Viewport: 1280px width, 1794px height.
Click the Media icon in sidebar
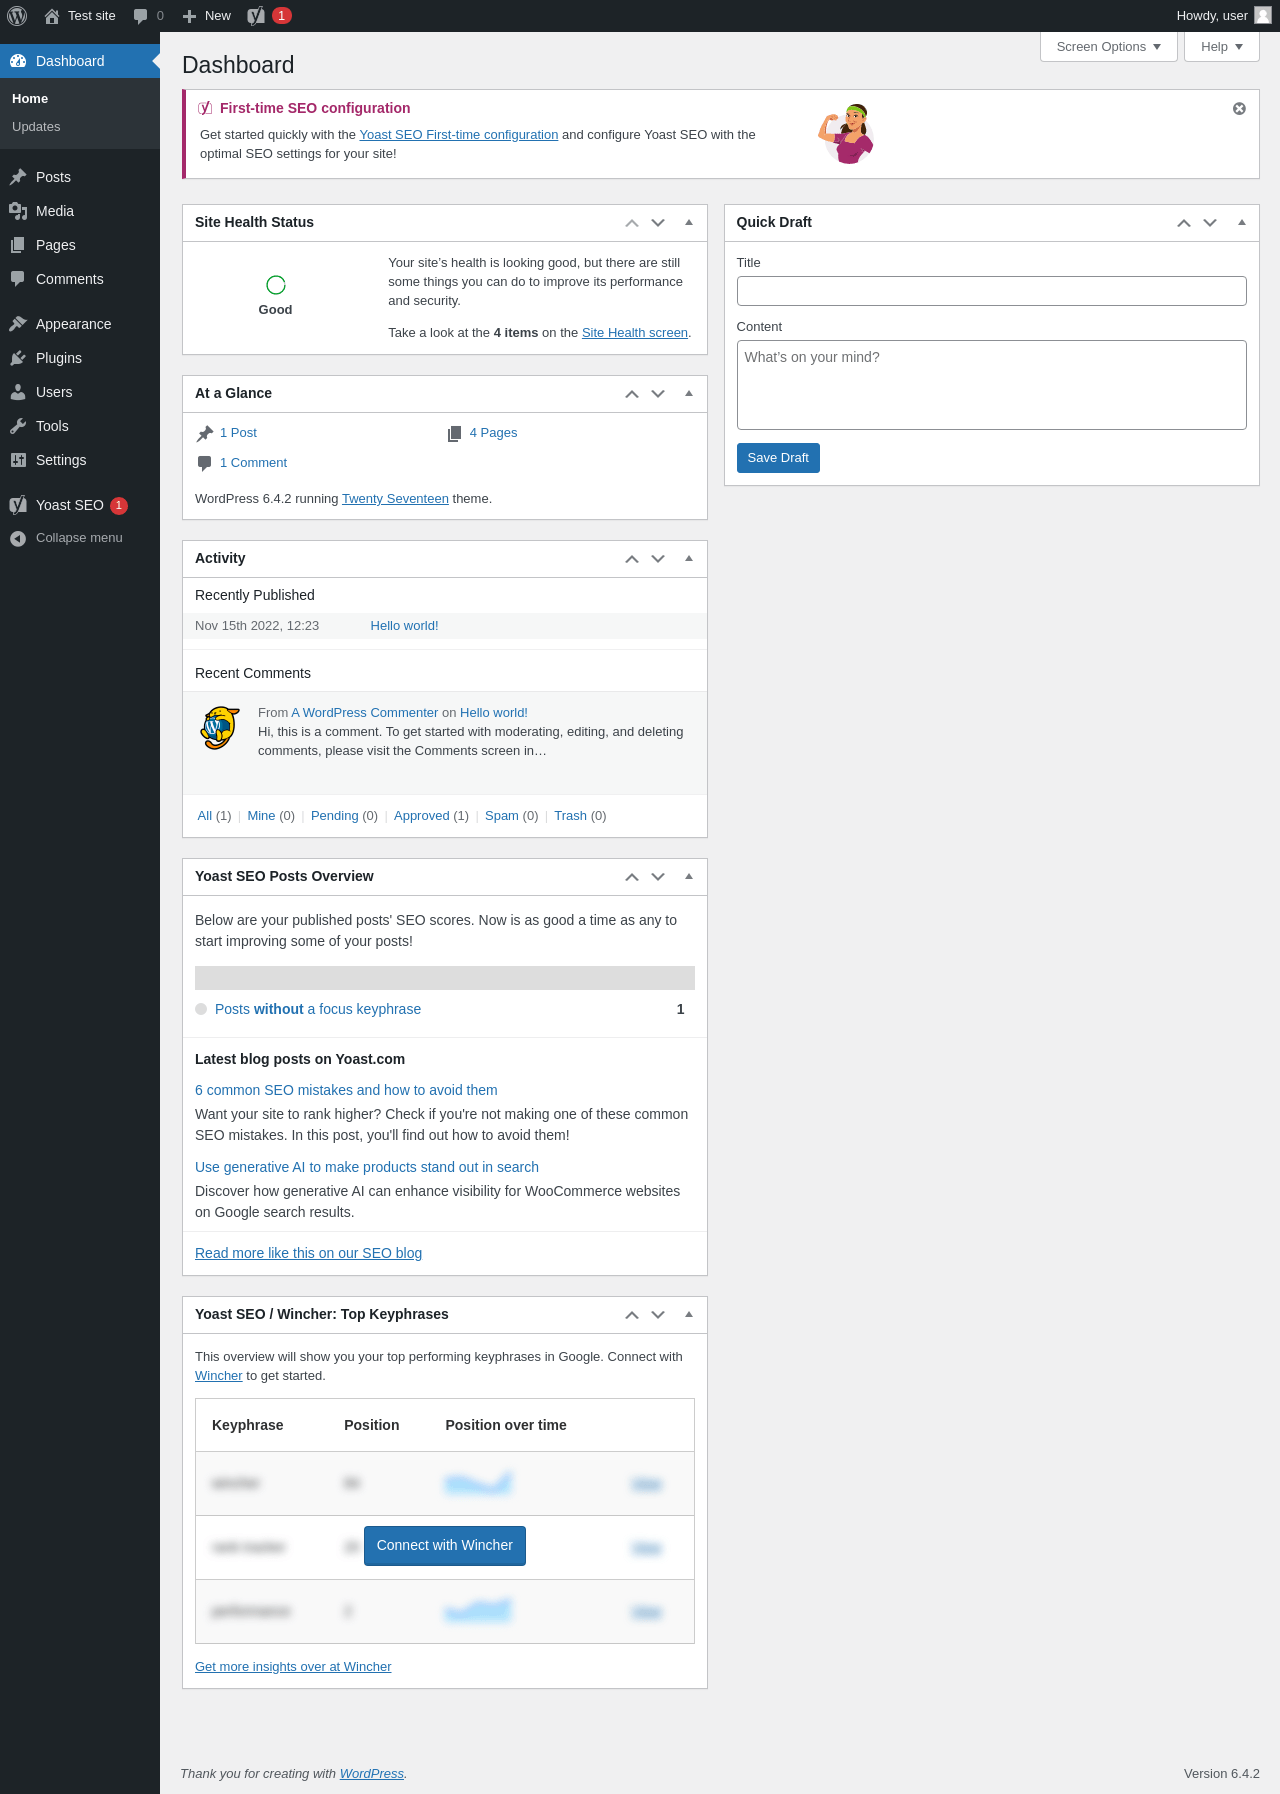coord(18,211)
